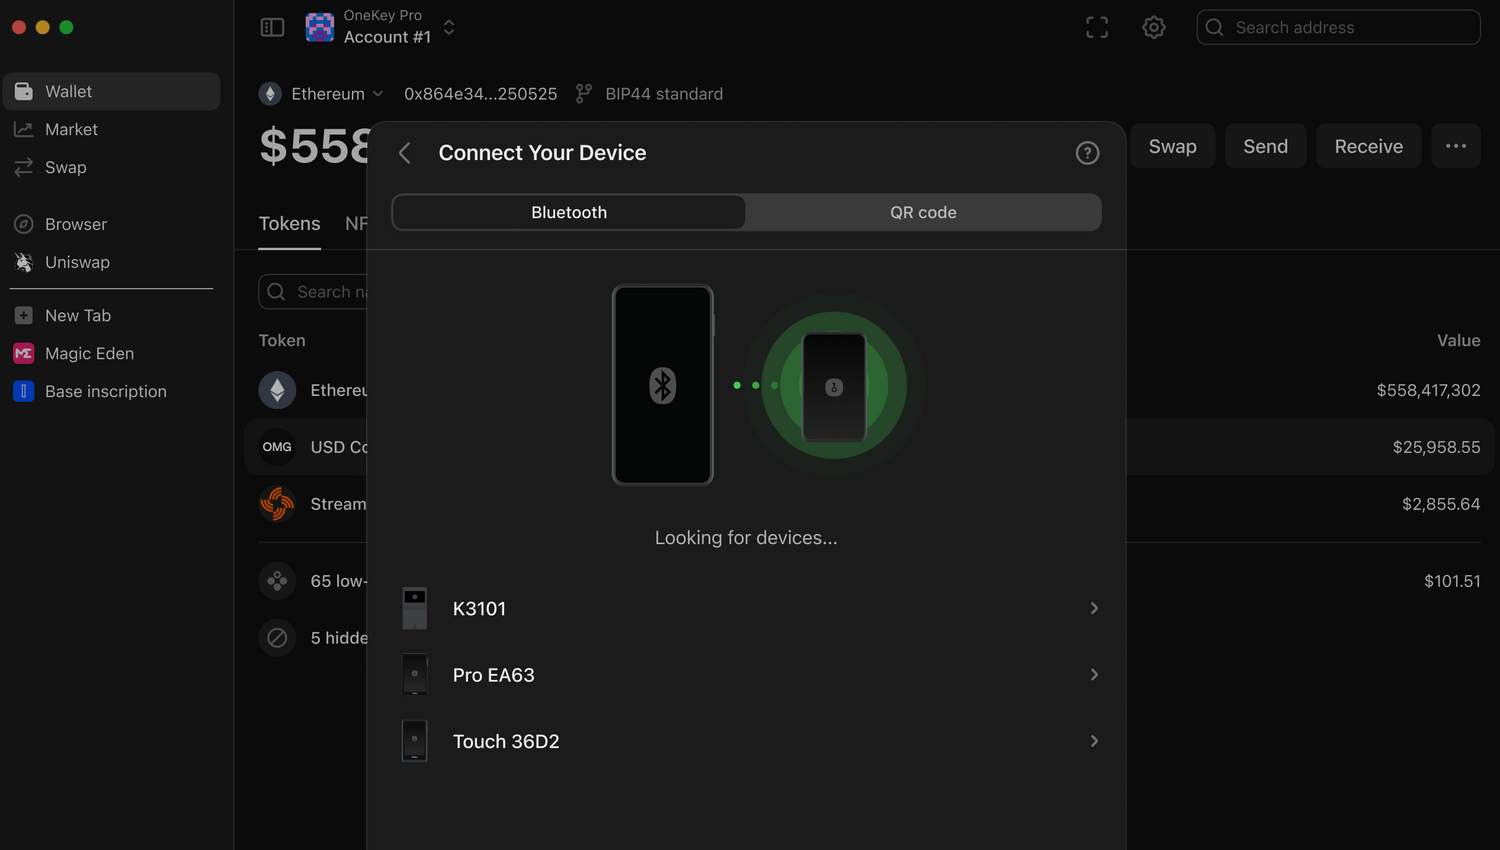Click the Swap action button

pos(1172,146)
